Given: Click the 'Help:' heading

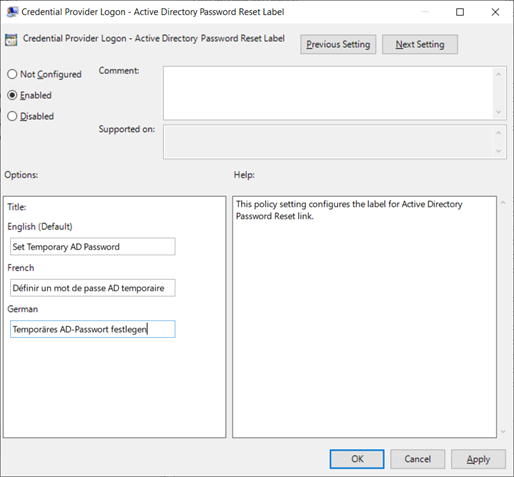Looking at the screenshot, I should (244, 175).
